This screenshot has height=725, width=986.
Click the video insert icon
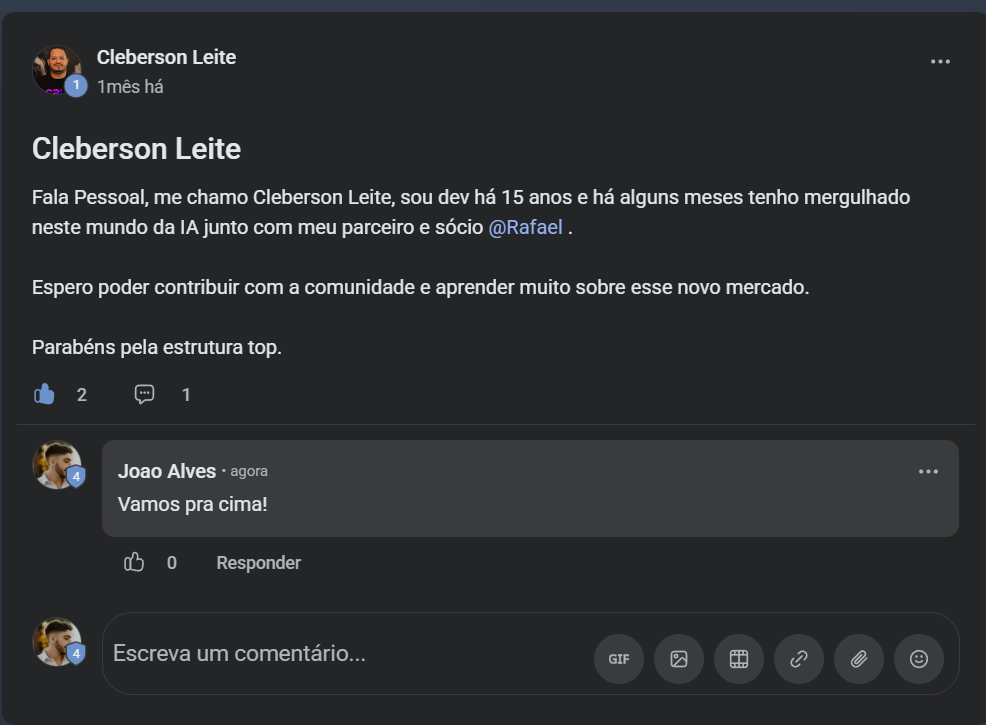pyautogui.click(x=739, y=659)
